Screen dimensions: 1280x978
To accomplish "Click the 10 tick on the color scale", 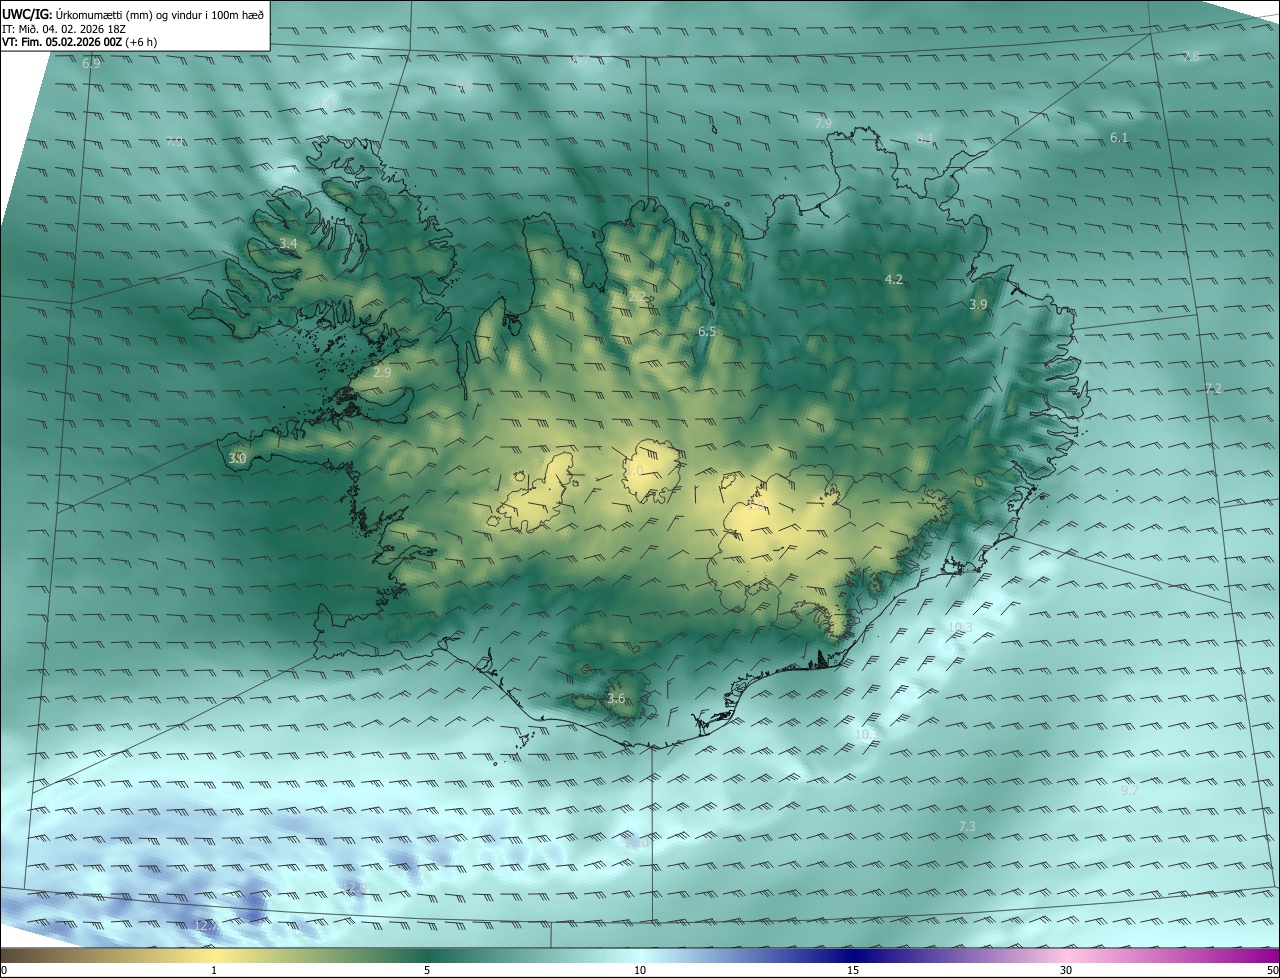I will pos(640,970).
